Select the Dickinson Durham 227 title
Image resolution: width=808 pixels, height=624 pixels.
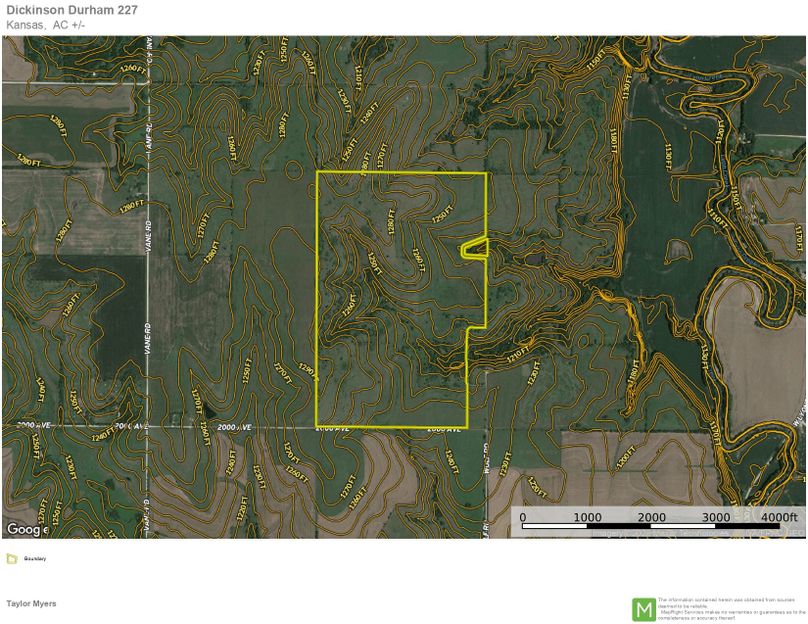(72, 10)
